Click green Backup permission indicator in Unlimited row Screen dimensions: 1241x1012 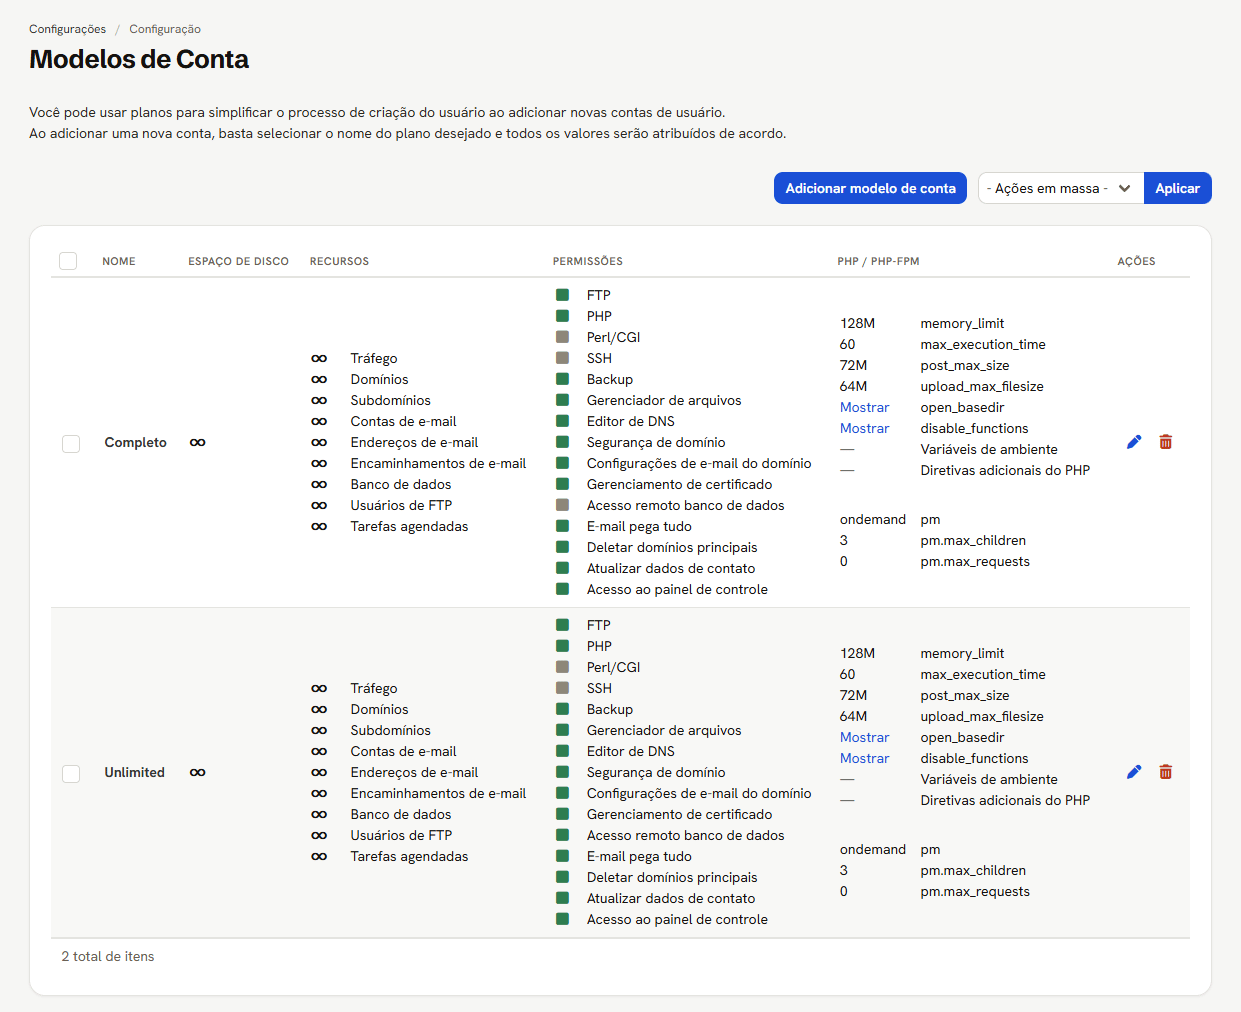click(563, 709)
